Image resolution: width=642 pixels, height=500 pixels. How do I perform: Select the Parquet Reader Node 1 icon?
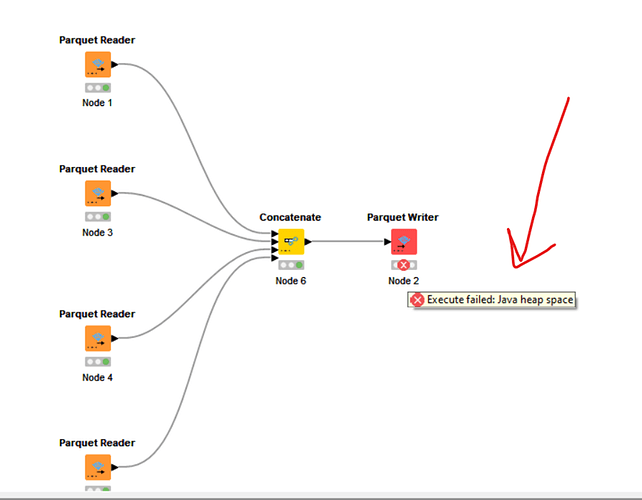point(97,65)
